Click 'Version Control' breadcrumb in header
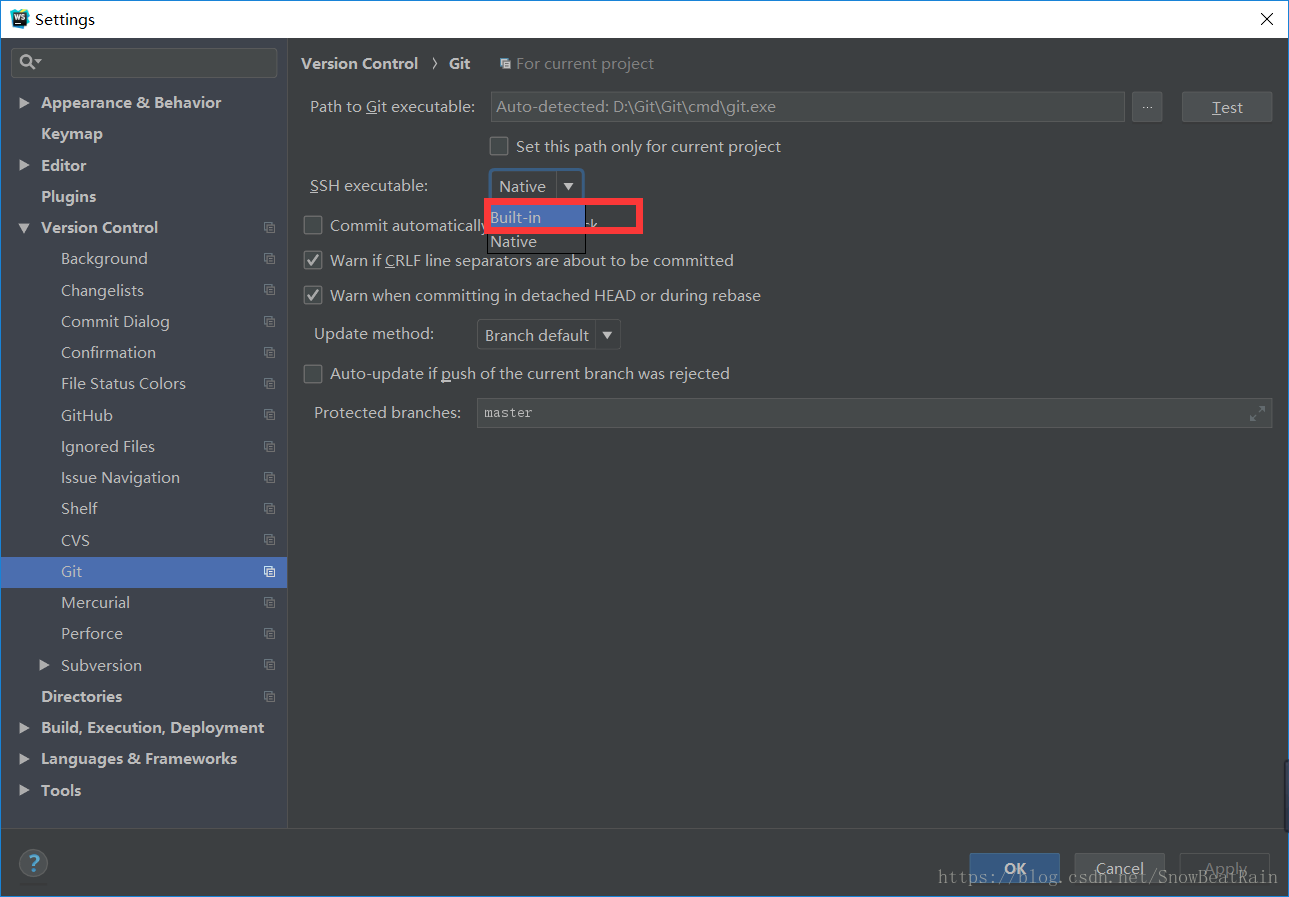Screen dimensions: 1289x897 tap(360, 63)
